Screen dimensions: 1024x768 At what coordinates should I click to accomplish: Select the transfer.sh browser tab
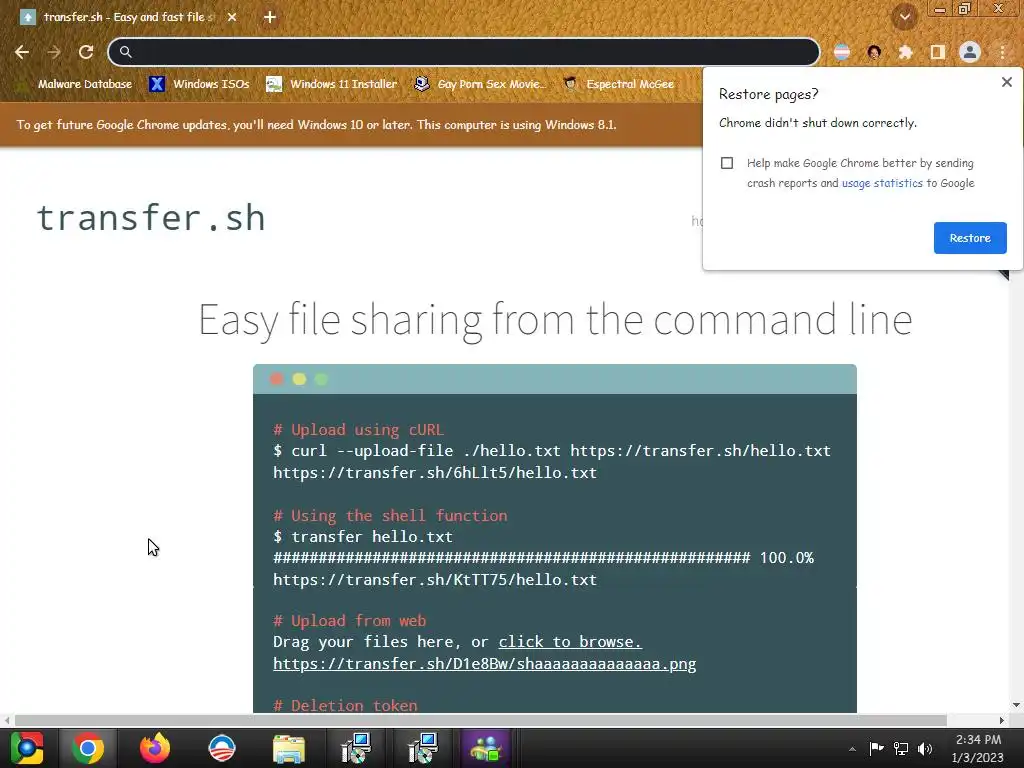pyautogui.click(x=129, y=17)
